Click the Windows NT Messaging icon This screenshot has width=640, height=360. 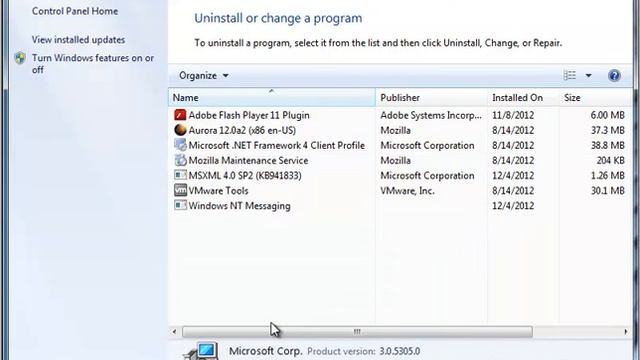pos(180,205)
